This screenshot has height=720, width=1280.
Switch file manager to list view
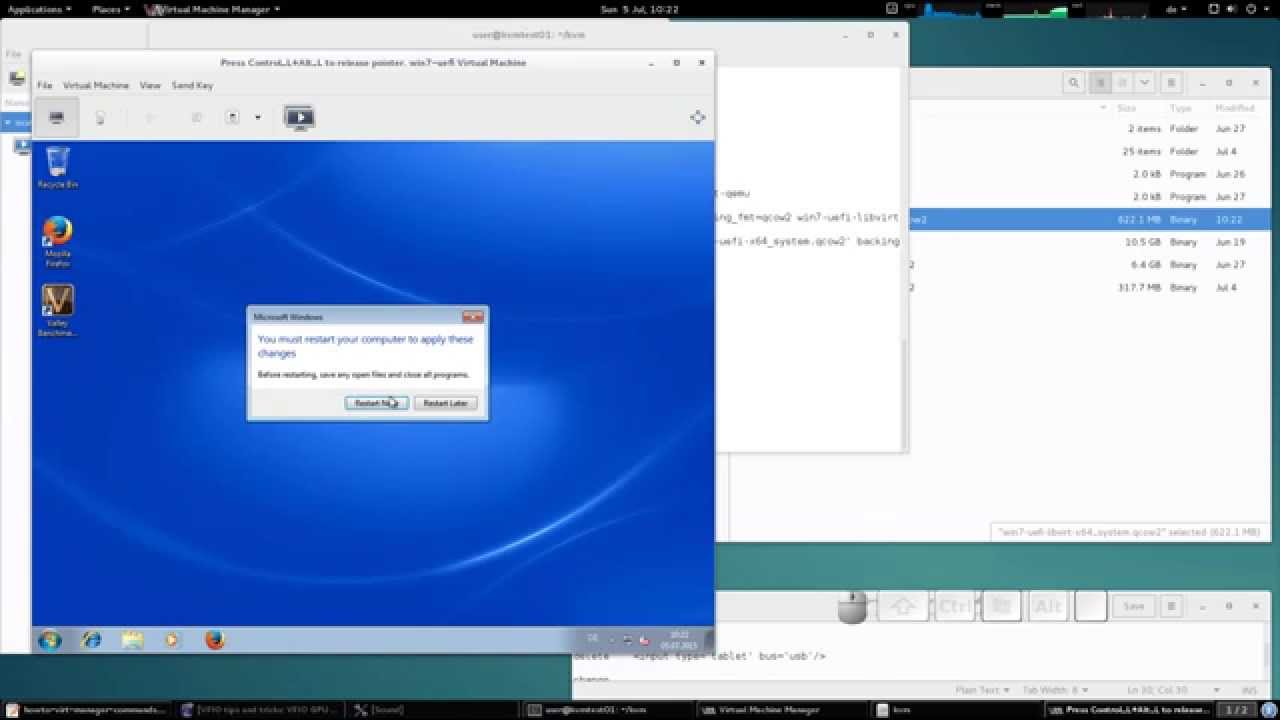(x=1100, y=83)
